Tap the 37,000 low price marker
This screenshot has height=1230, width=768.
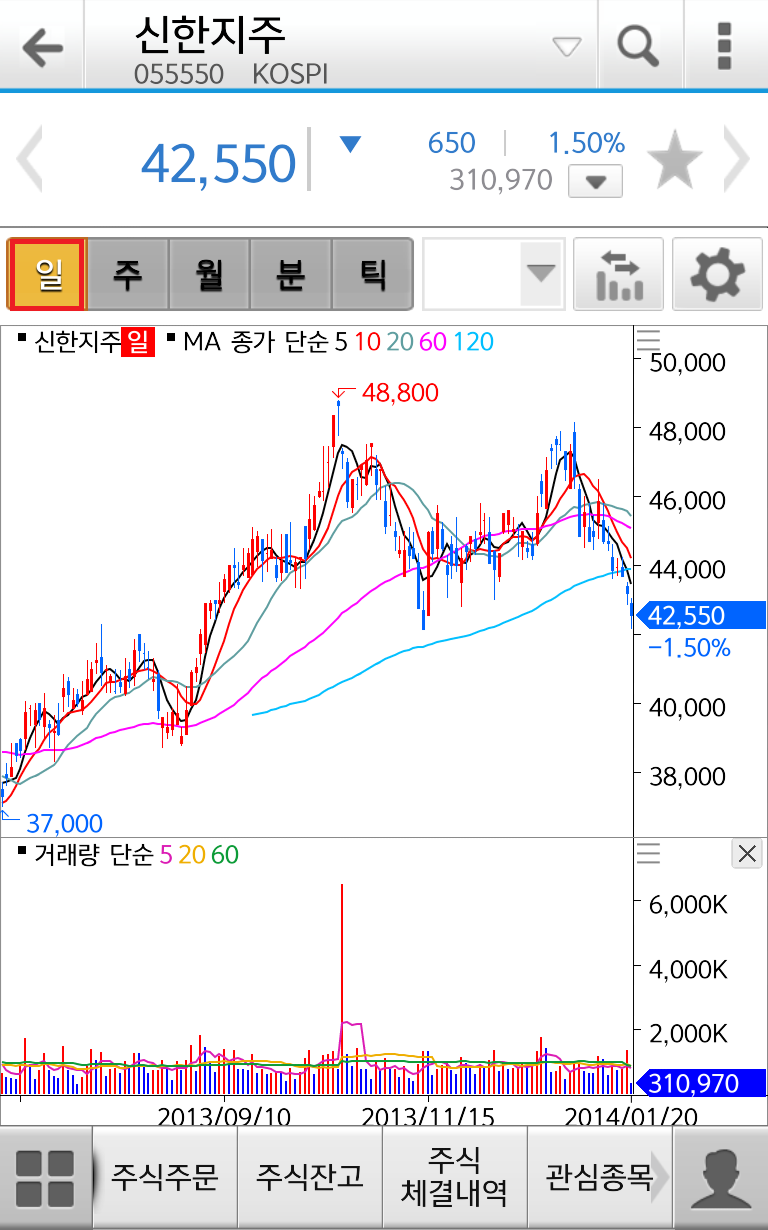click(64, 824)
